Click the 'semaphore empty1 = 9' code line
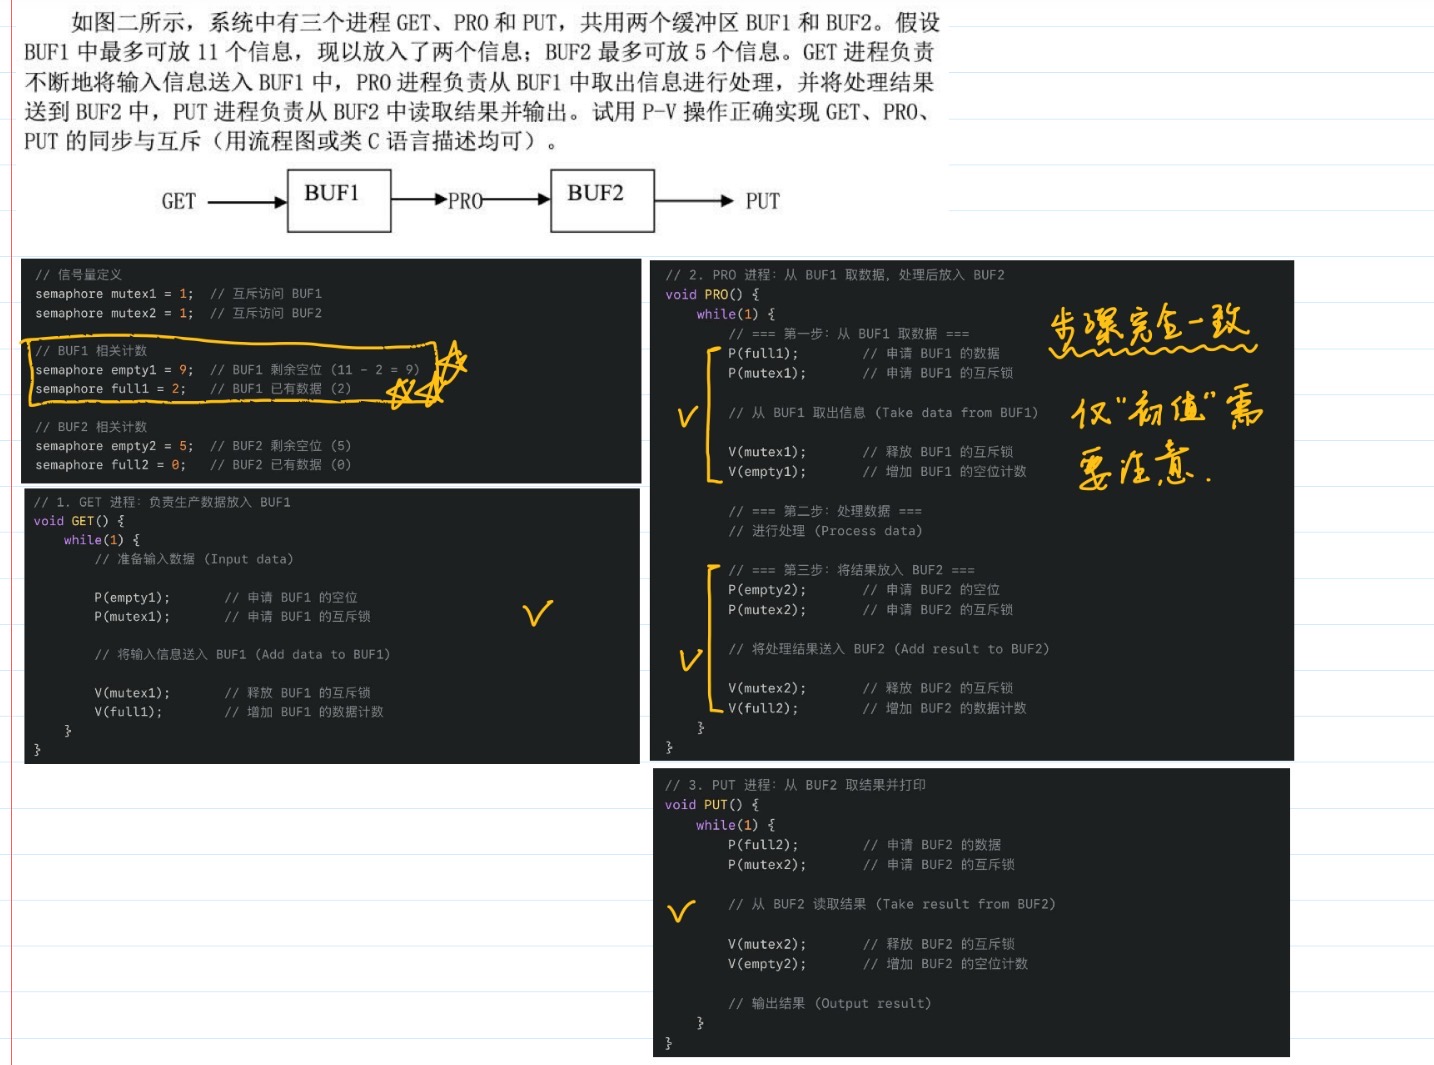This screenshot has height=1065, width=1434. 114,370
